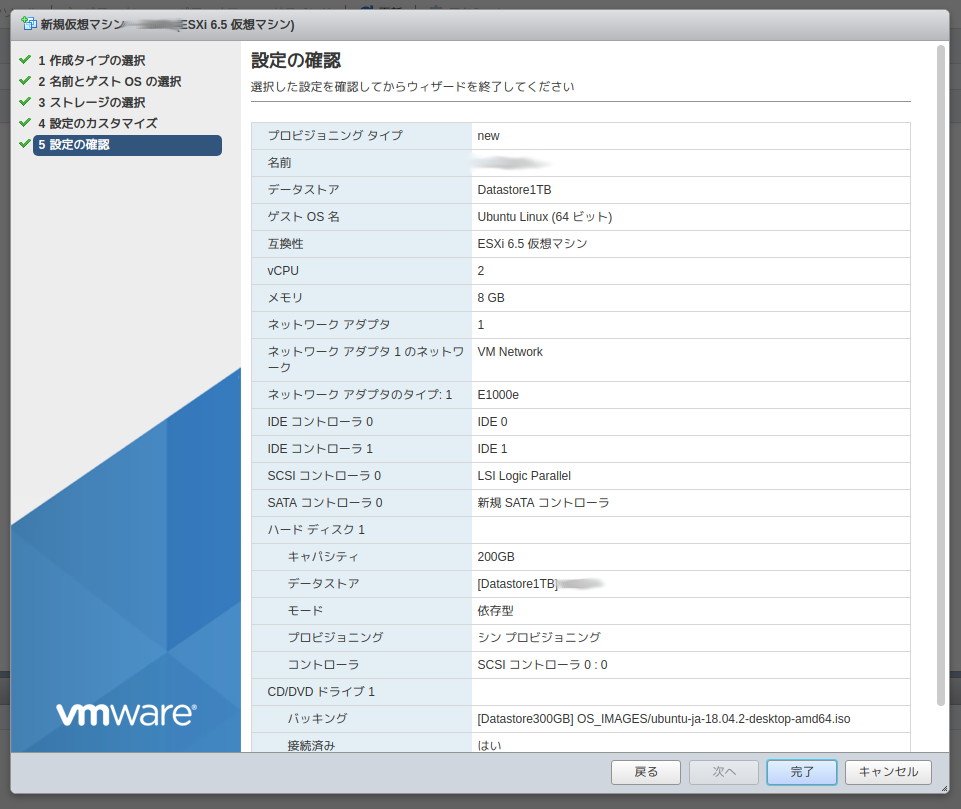Click checkmark icon beside step 4 設定のカスタマイズ
The height and width of the screenshot is (809, 961).
click(25, 122)
